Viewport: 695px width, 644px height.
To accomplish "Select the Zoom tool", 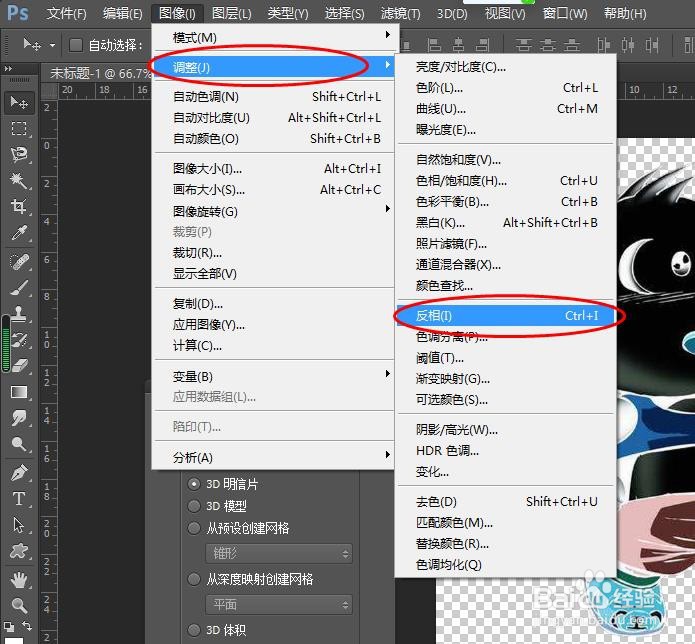I will tap(19, 605).
